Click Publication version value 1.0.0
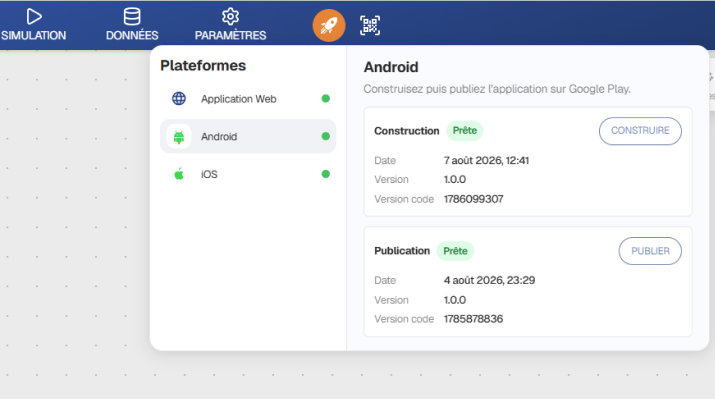 pyautogui.click(x=455, y=300)
